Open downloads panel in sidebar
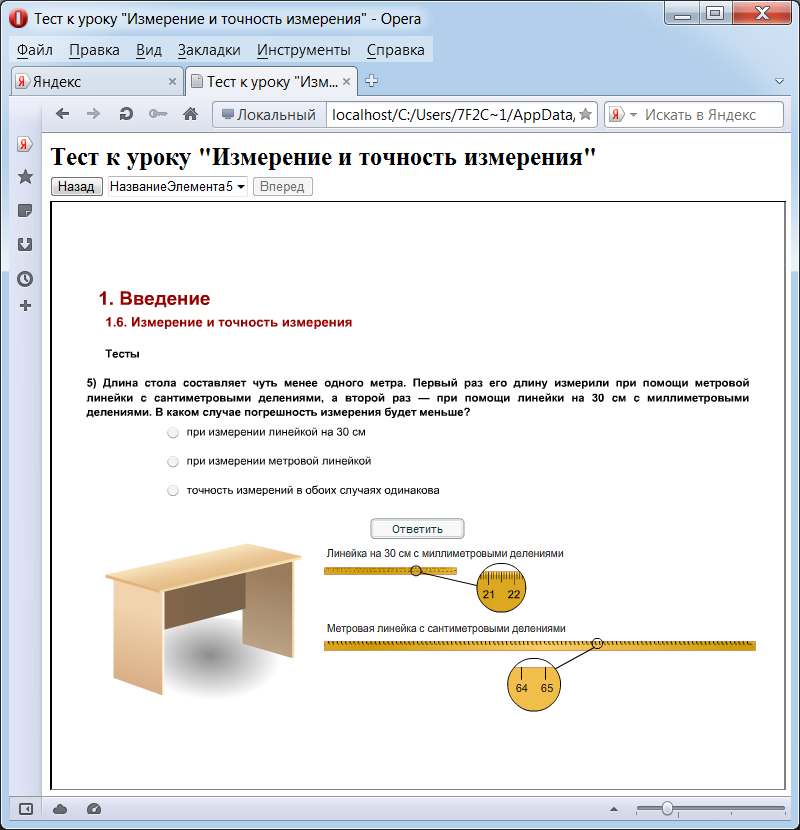The image size is (800, 830). [25, 244]
